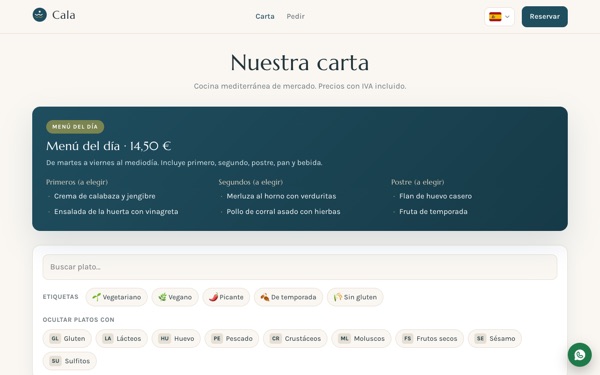
Task: Click the SU sulfitos allergen badge
Action: (55, 361)
